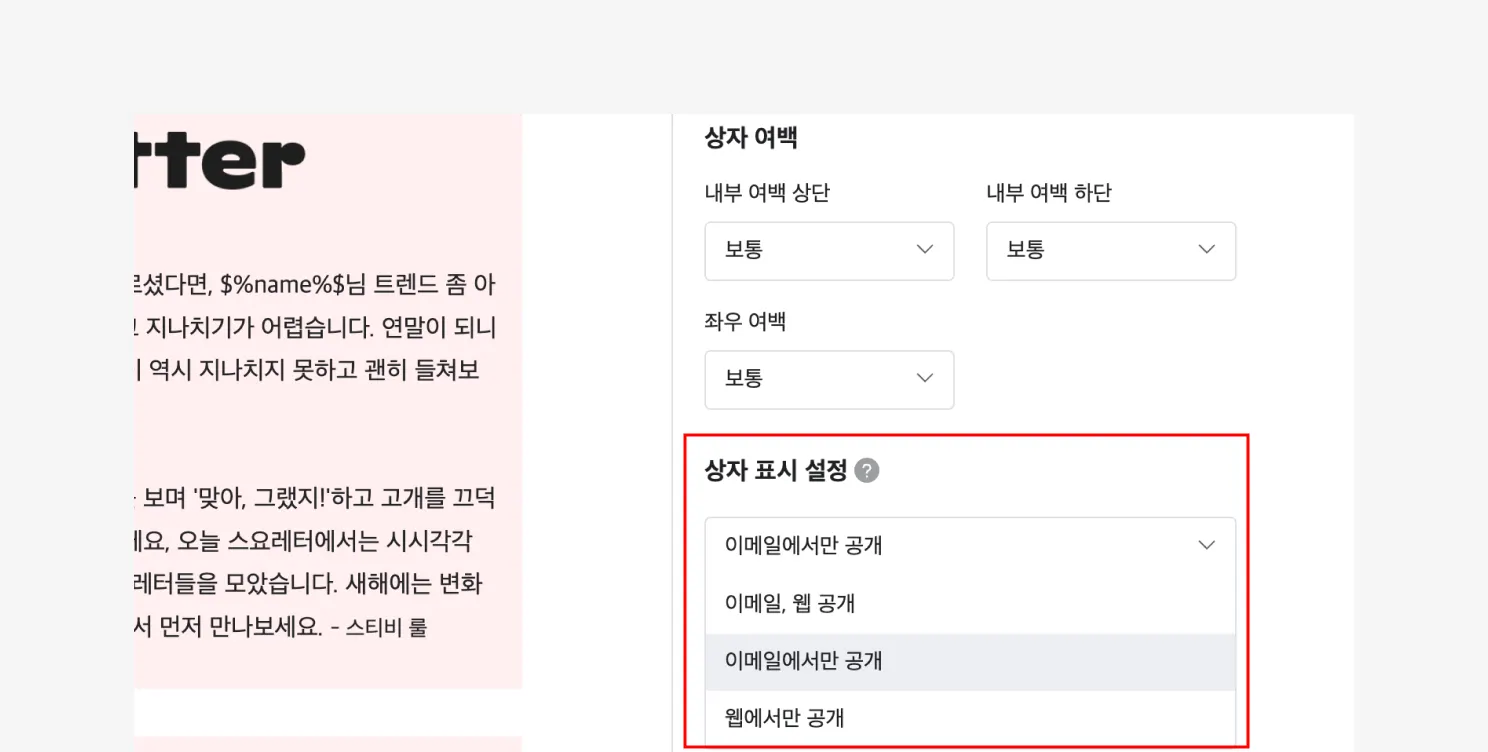
Task: Click chevron arrow of 내부 여백 하단 select
Action: (1207, 250)
